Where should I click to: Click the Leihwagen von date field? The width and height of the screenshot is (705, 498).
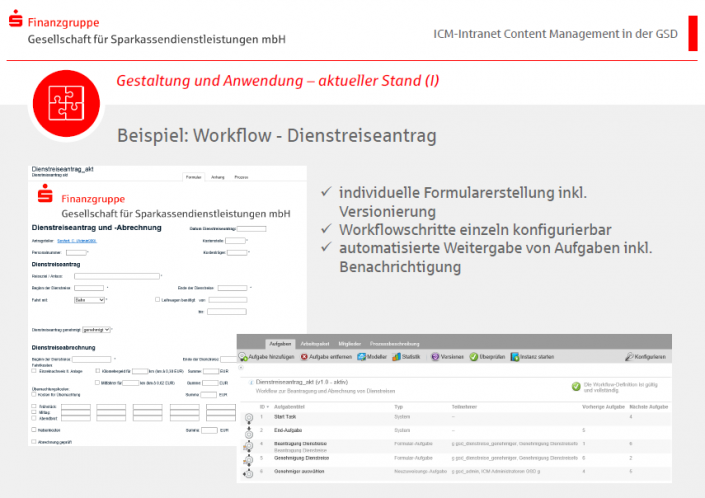pos(228,300)
